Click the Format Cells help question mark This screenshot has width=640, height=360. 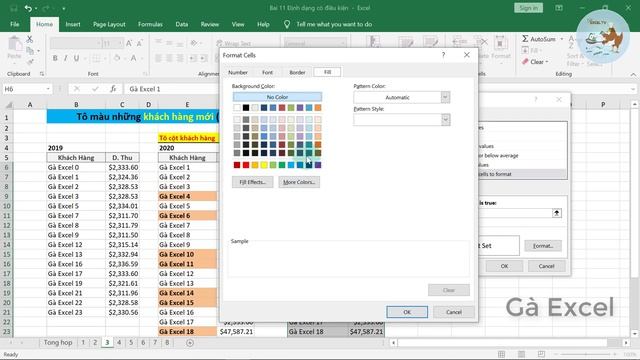click(x=443, y=55)
